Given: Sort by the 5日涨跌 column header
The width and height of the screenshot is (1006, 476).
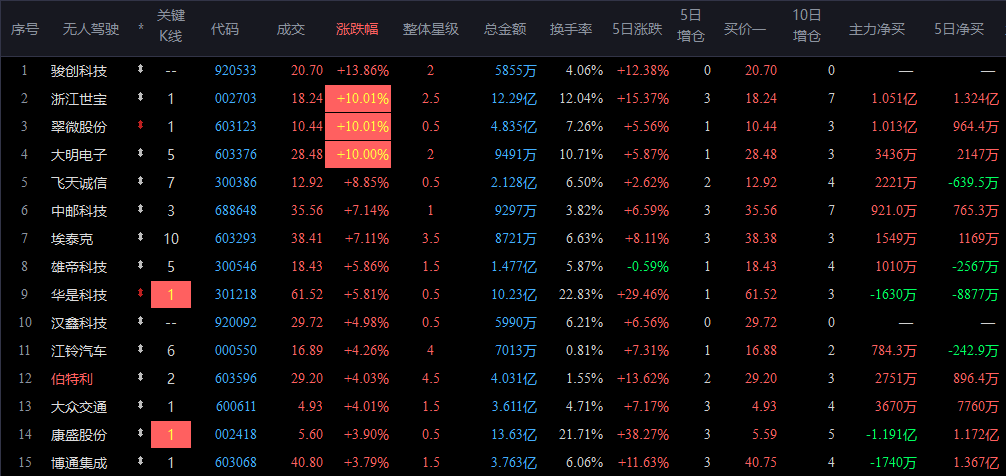Looking at the screenshot, I should [639, 30].
